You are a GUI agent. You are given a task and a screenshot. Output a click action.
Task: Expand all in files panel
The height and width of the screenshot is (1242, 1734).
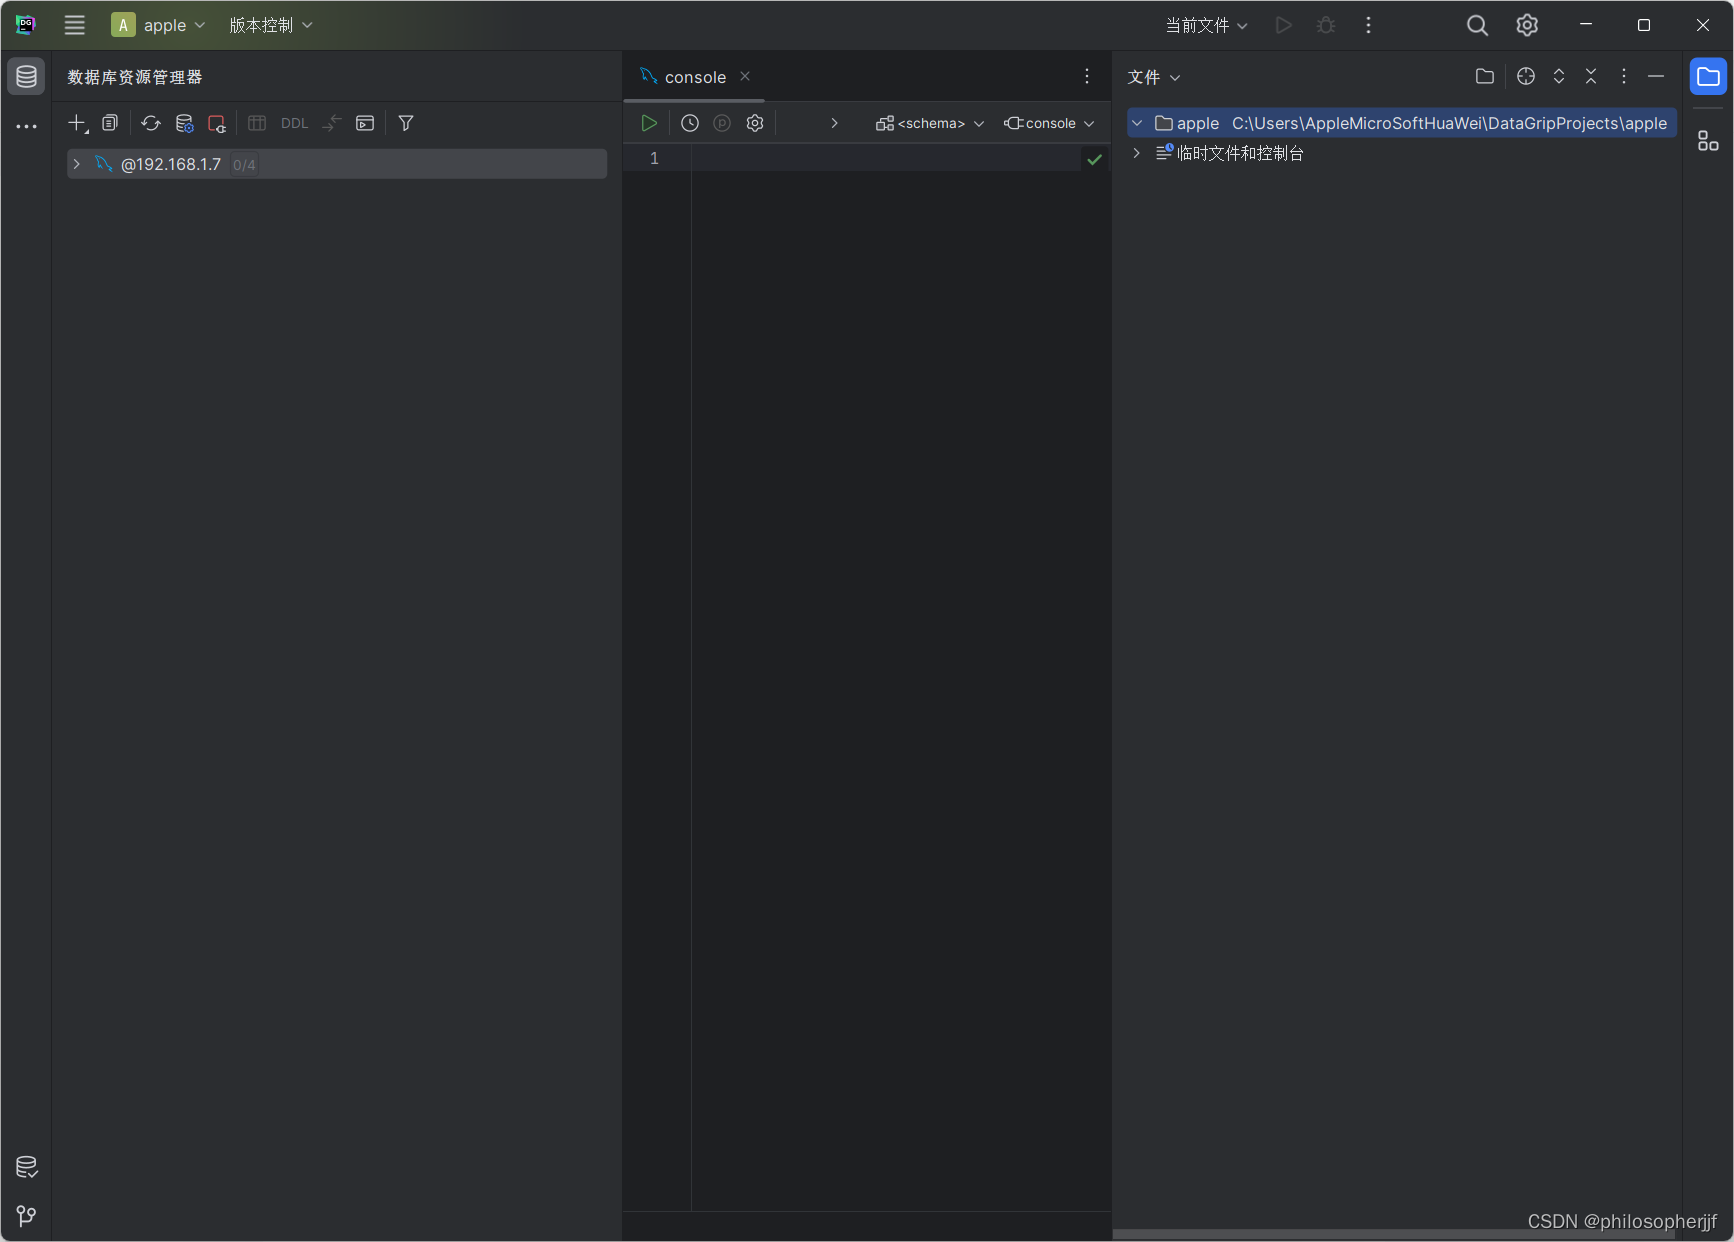coord(1559,76)
